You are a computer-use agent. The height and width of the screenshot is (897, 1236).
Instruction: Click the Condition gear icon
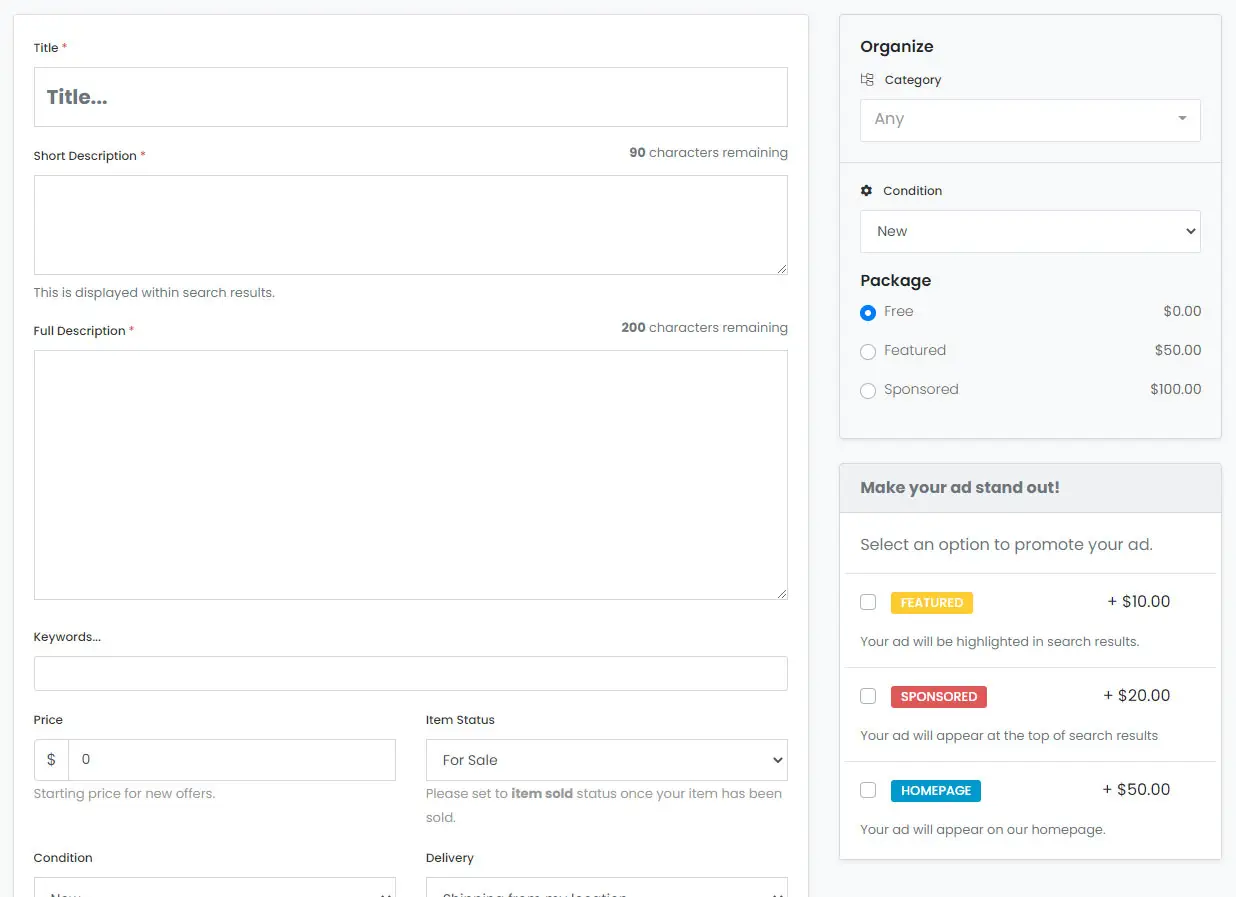866,191
